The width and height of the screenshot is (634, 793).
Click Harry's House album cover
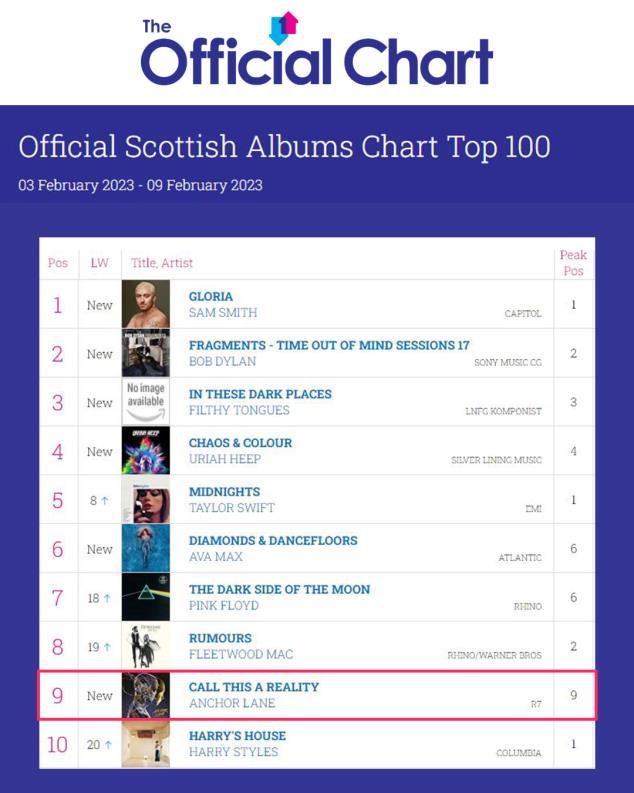click(146, 744)
